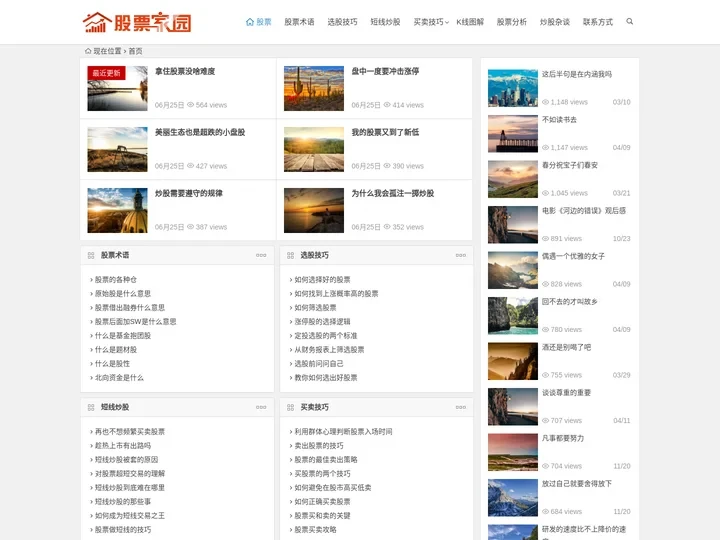720x540 pixels.
Task: Open K线图解 in the top navigation
Action: tap(470, 22)
